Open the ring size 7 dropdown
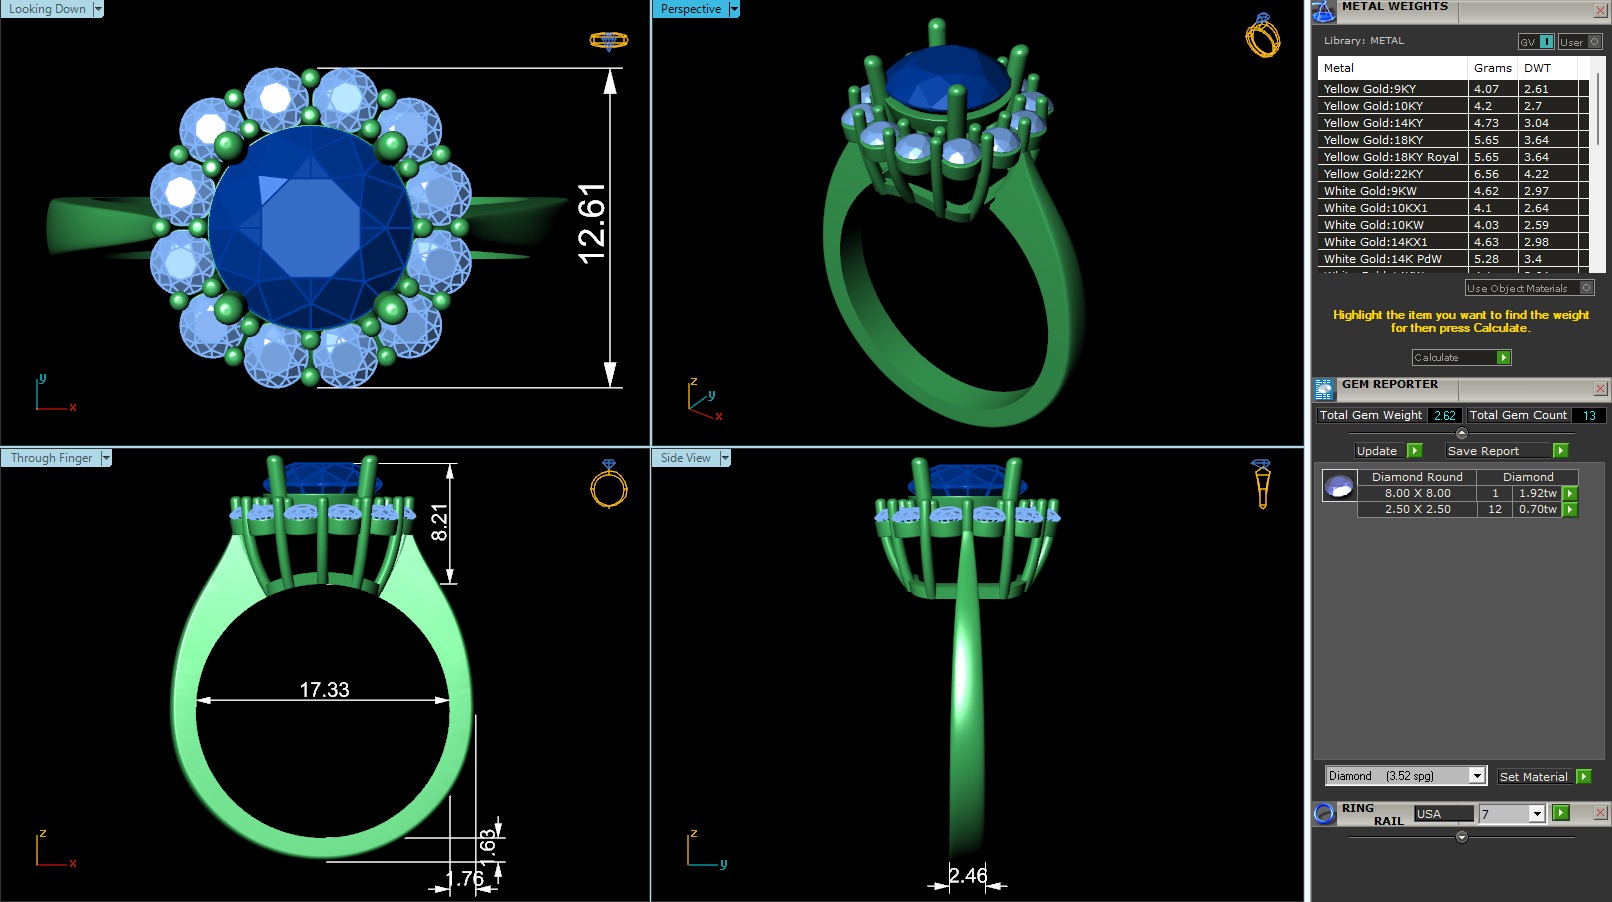 (x=1537, y=814)
